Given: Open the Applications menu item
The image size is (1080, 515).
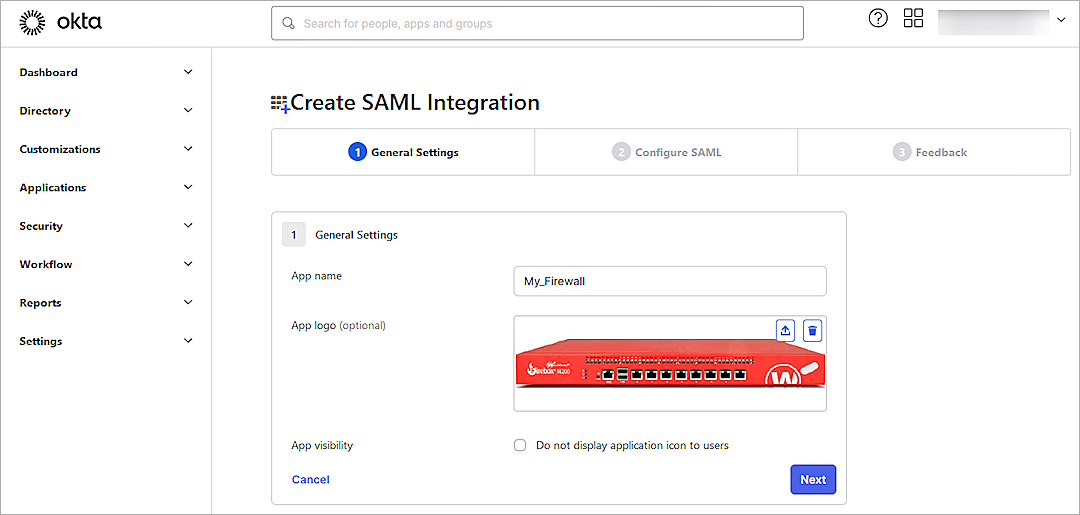Looking at the screenshot, I should click(x=53, y=188).
